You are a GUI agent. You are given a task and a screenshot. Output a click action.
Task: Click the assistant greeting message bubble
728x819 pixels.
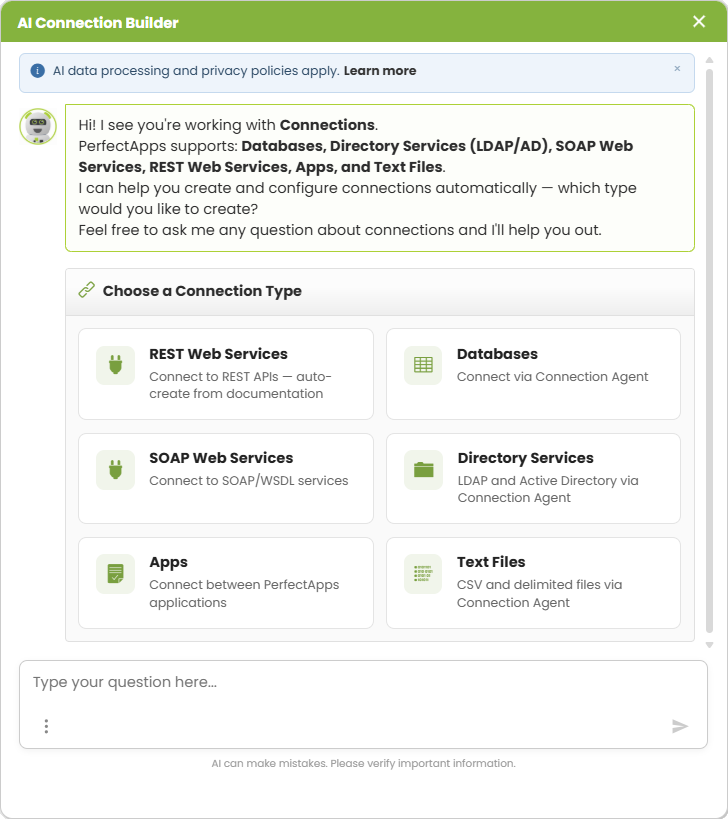tap(380, 178)
